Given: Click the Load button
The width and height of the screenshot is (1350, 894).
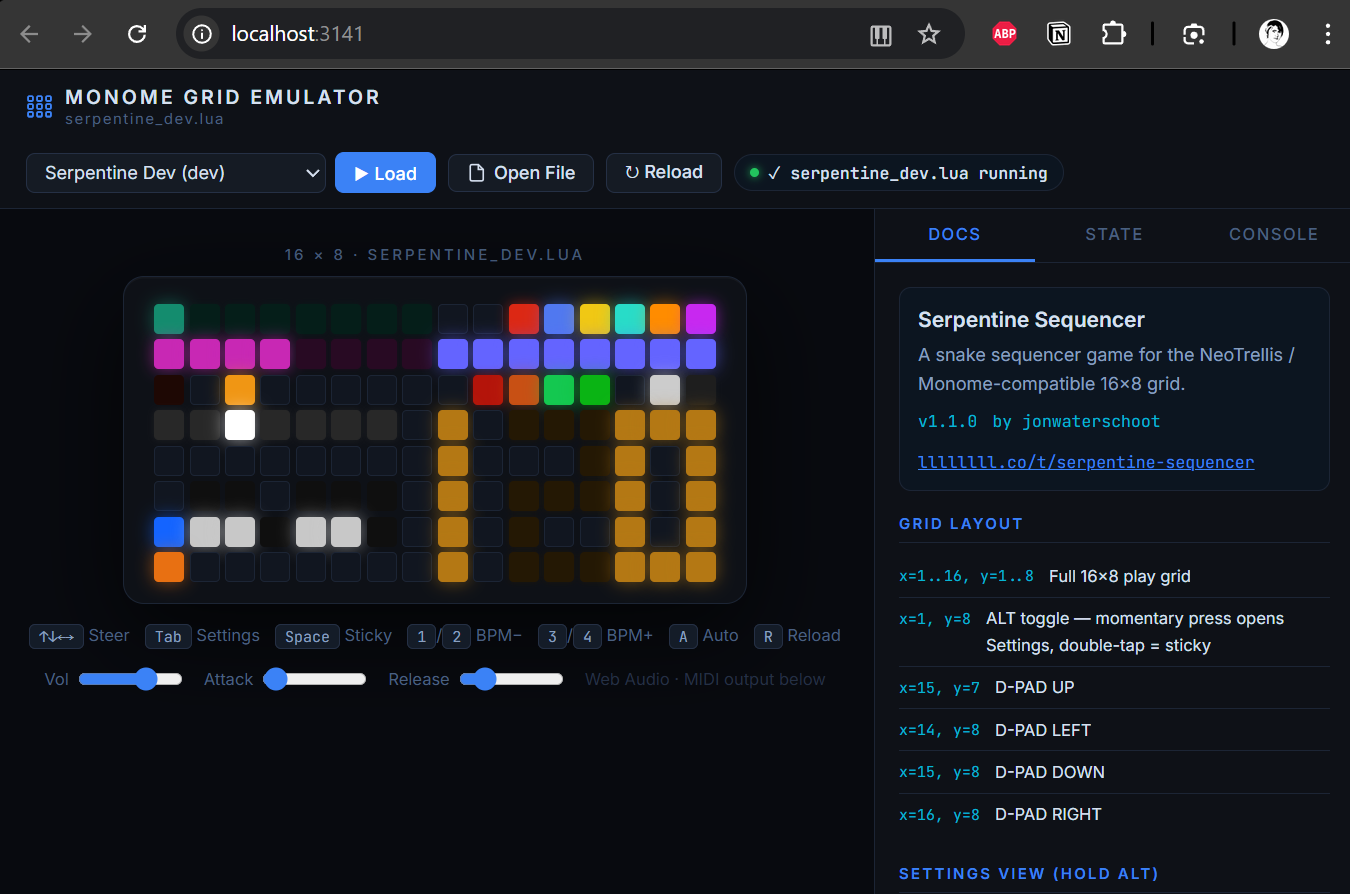Looking at the screenshot, I should coord(385,172).
